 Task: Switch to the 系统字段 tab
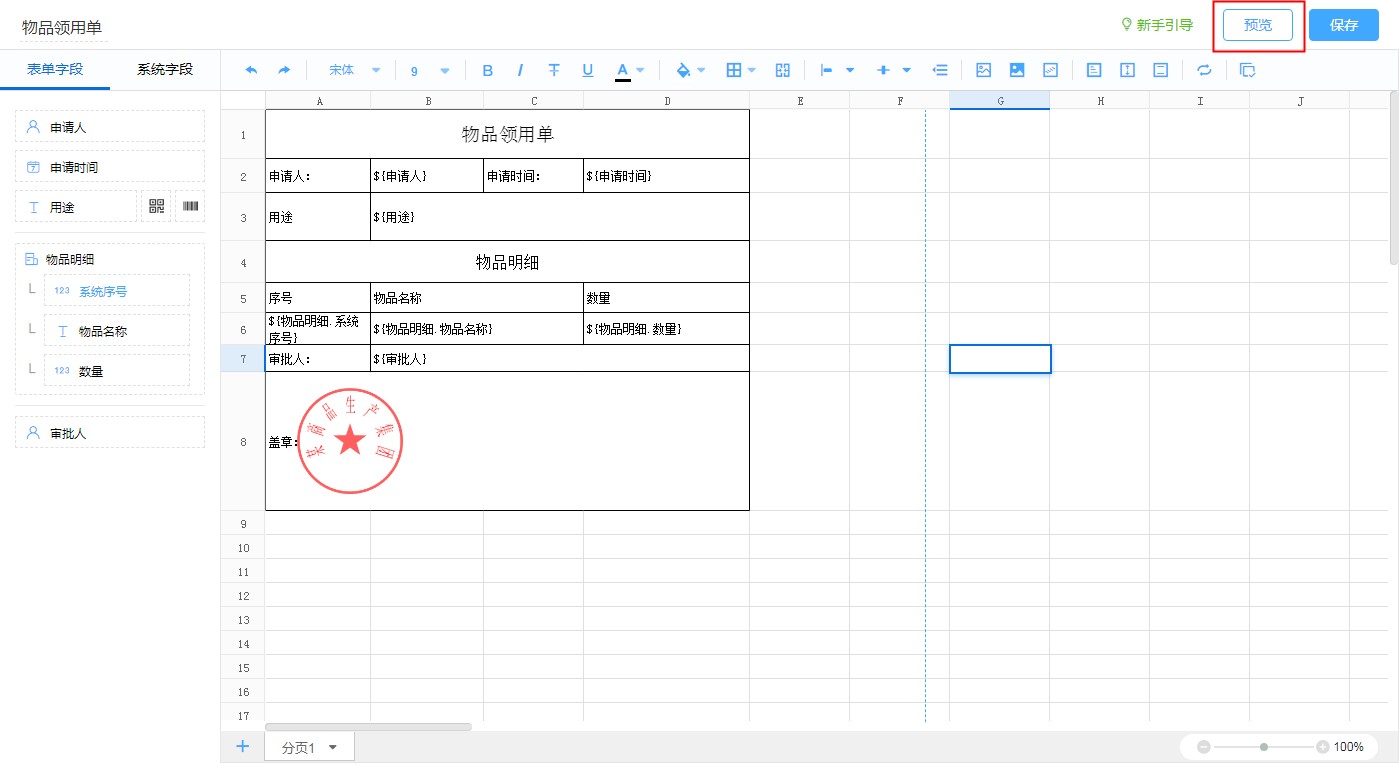165,69
